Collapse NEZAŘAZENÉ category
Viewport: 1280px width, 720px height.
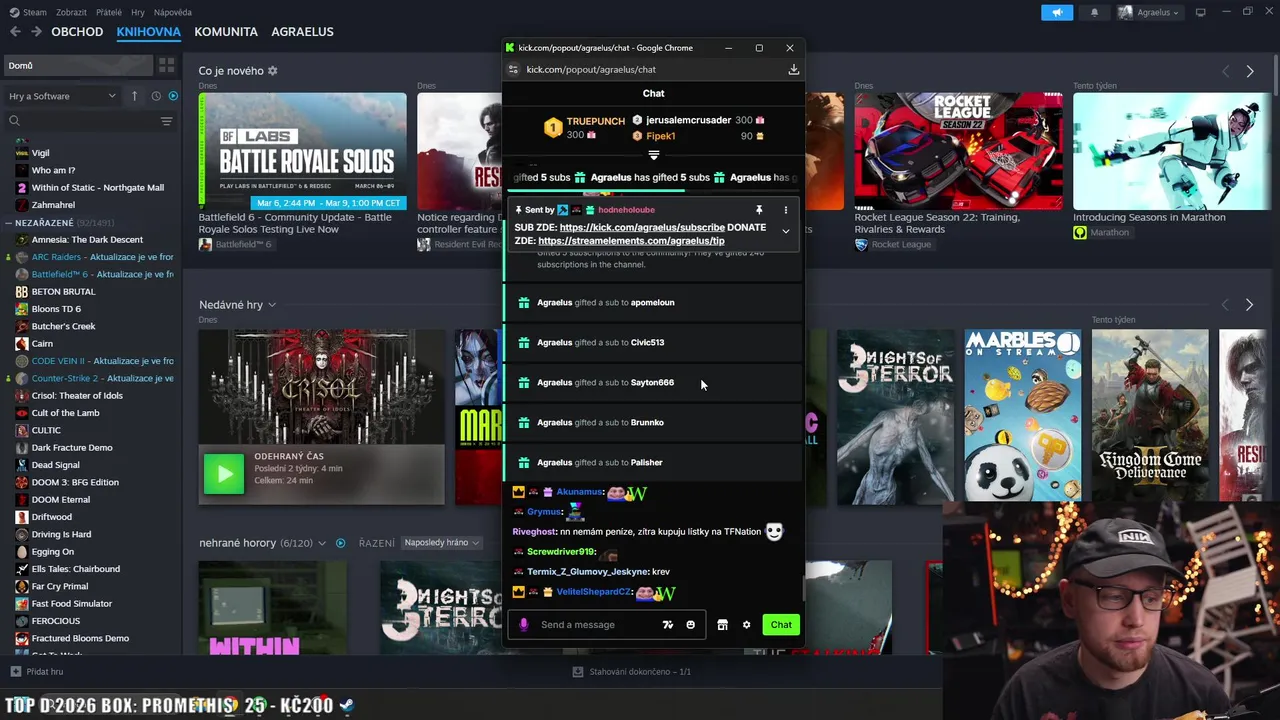[x=9, y=222]
